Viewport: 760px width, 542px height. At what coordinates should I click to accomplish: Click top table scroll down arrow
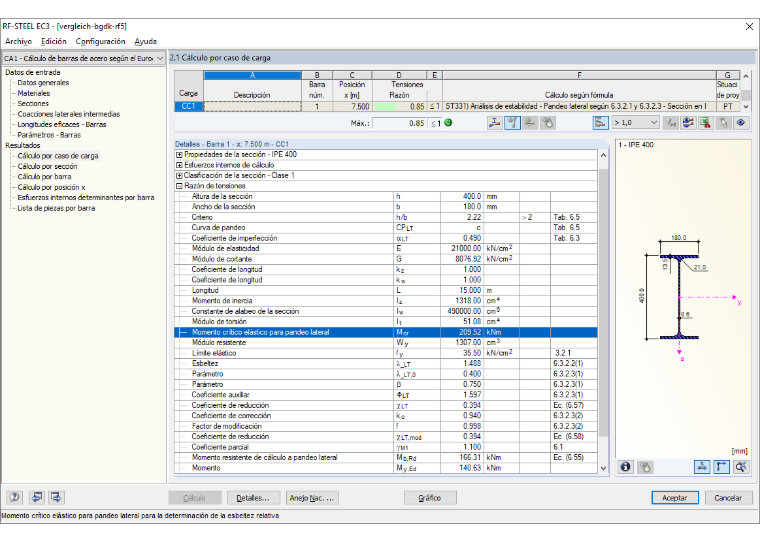746,107
